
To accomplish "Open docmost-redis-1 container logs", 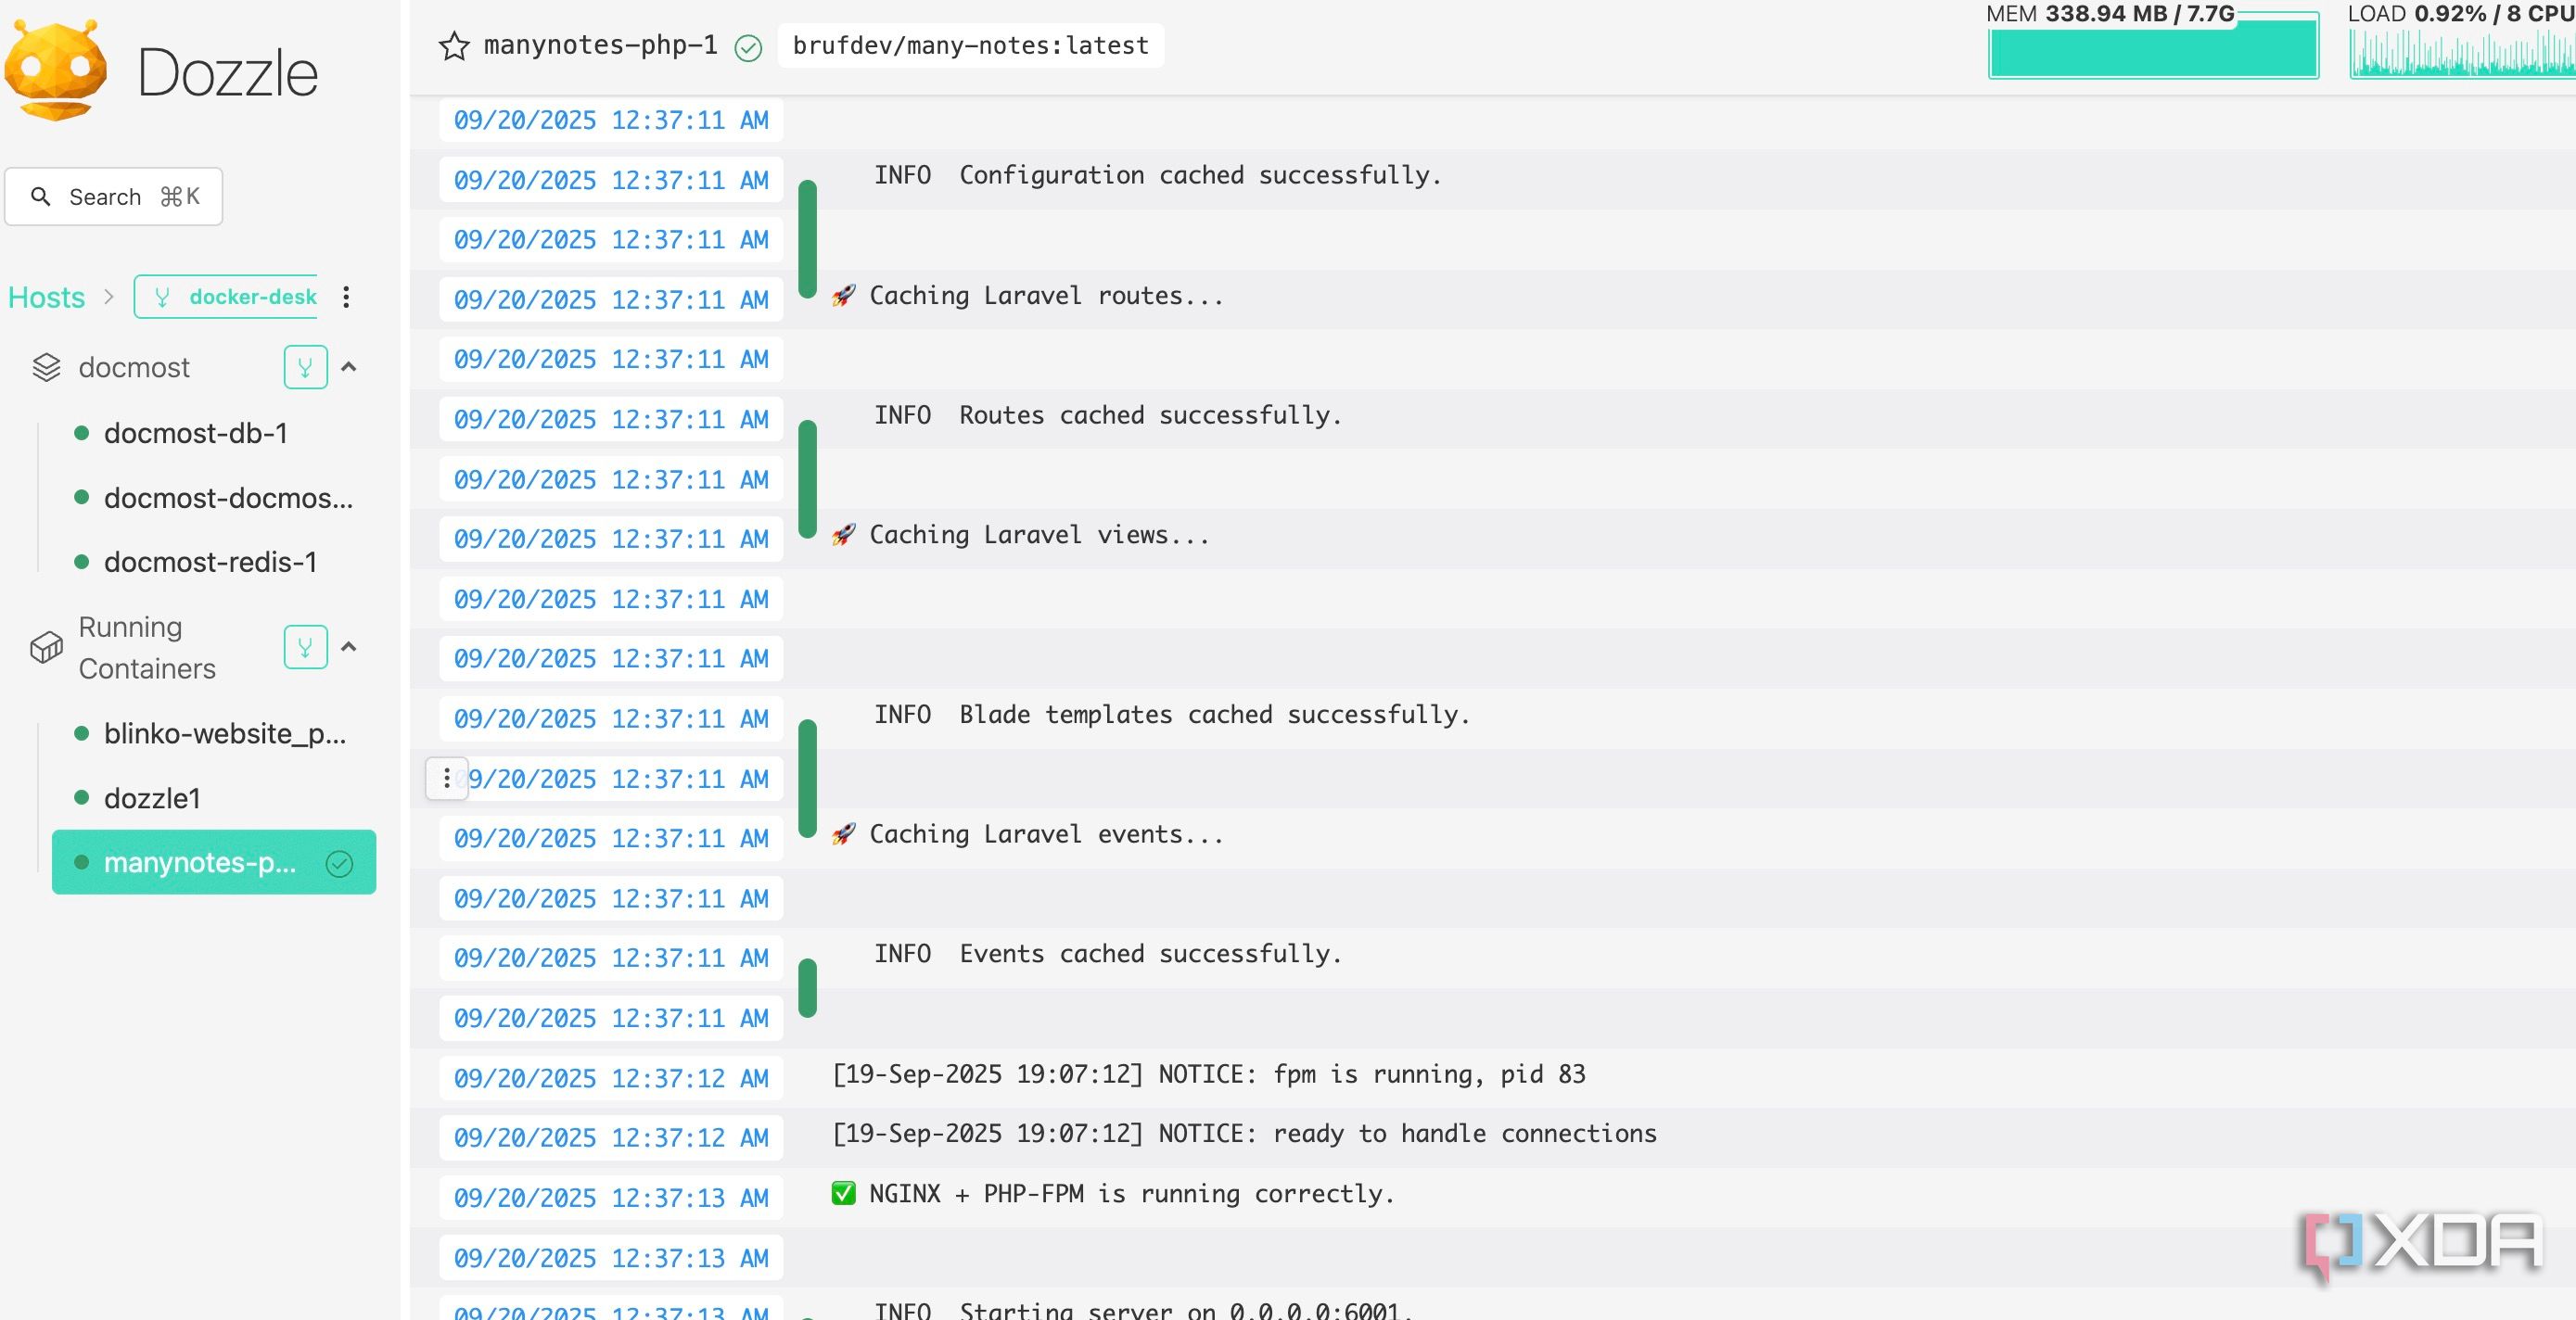I will coord(210,562).
